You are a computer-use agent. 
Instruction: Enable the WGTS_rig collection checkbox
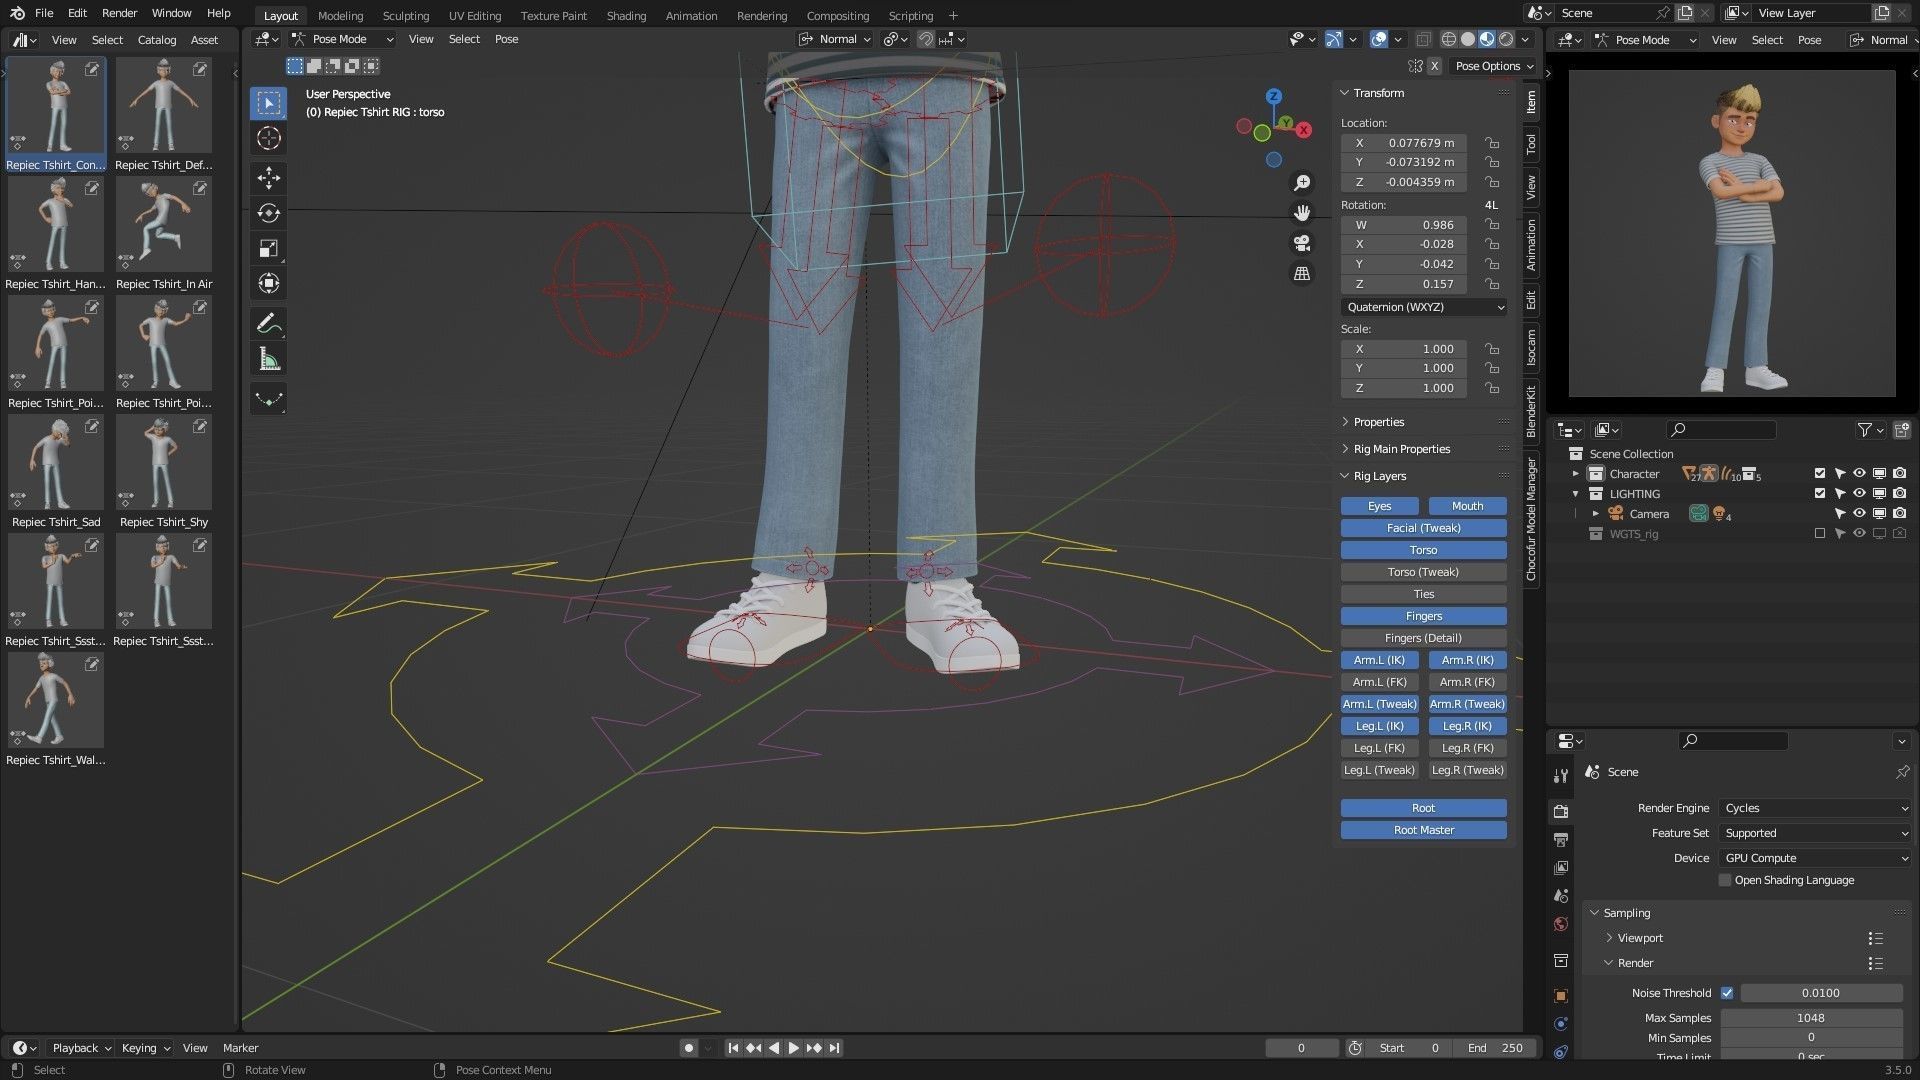tap(1820, 534)
